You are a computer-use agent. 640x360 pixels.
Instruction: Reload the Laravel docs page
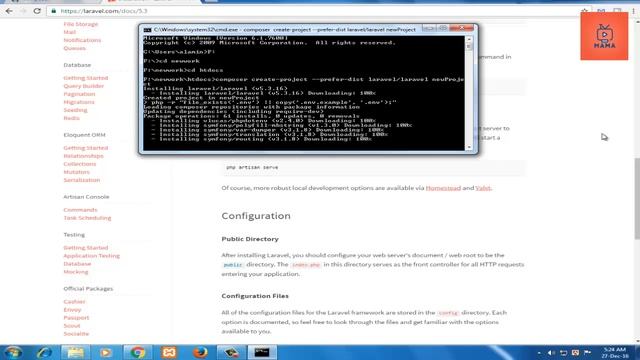click(x=37, y=11)
